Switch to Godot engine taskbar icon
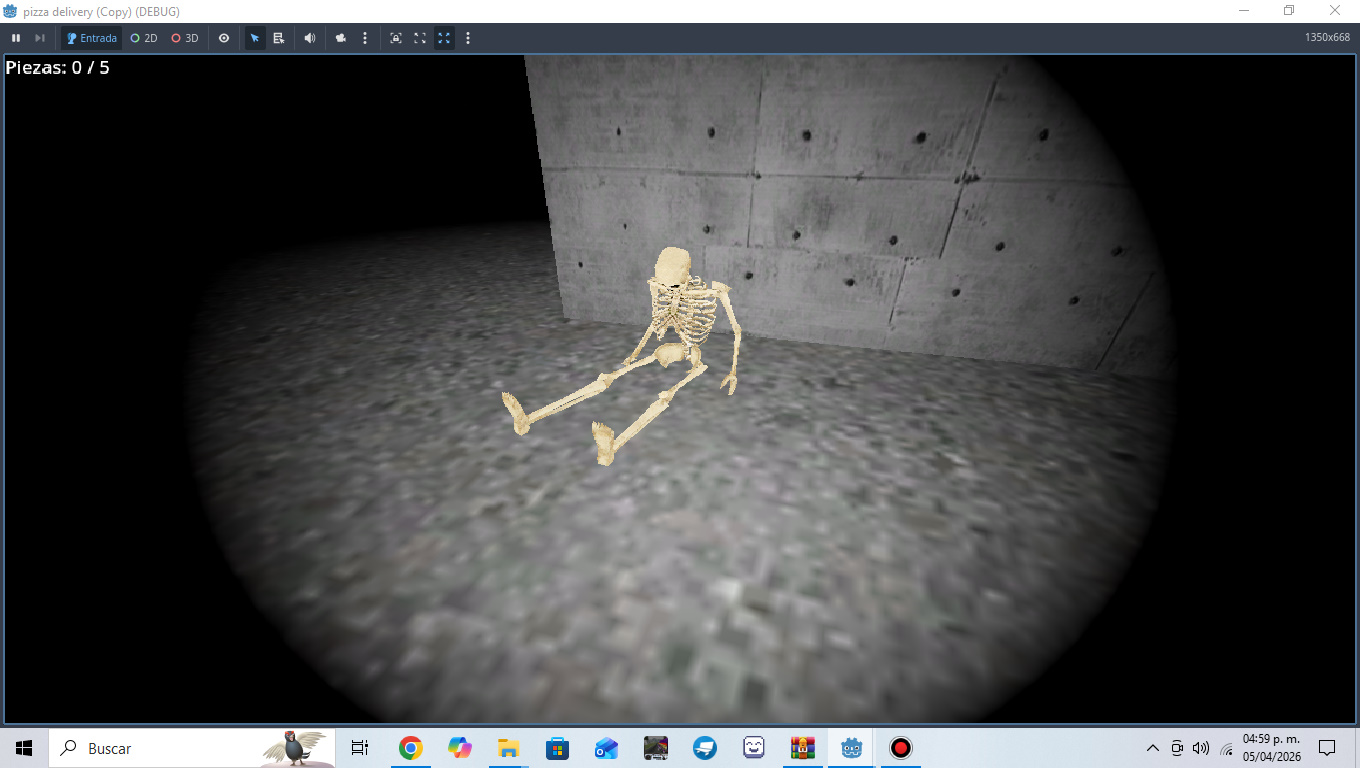This screenshot has width=1360, height=768. (852, 748)
